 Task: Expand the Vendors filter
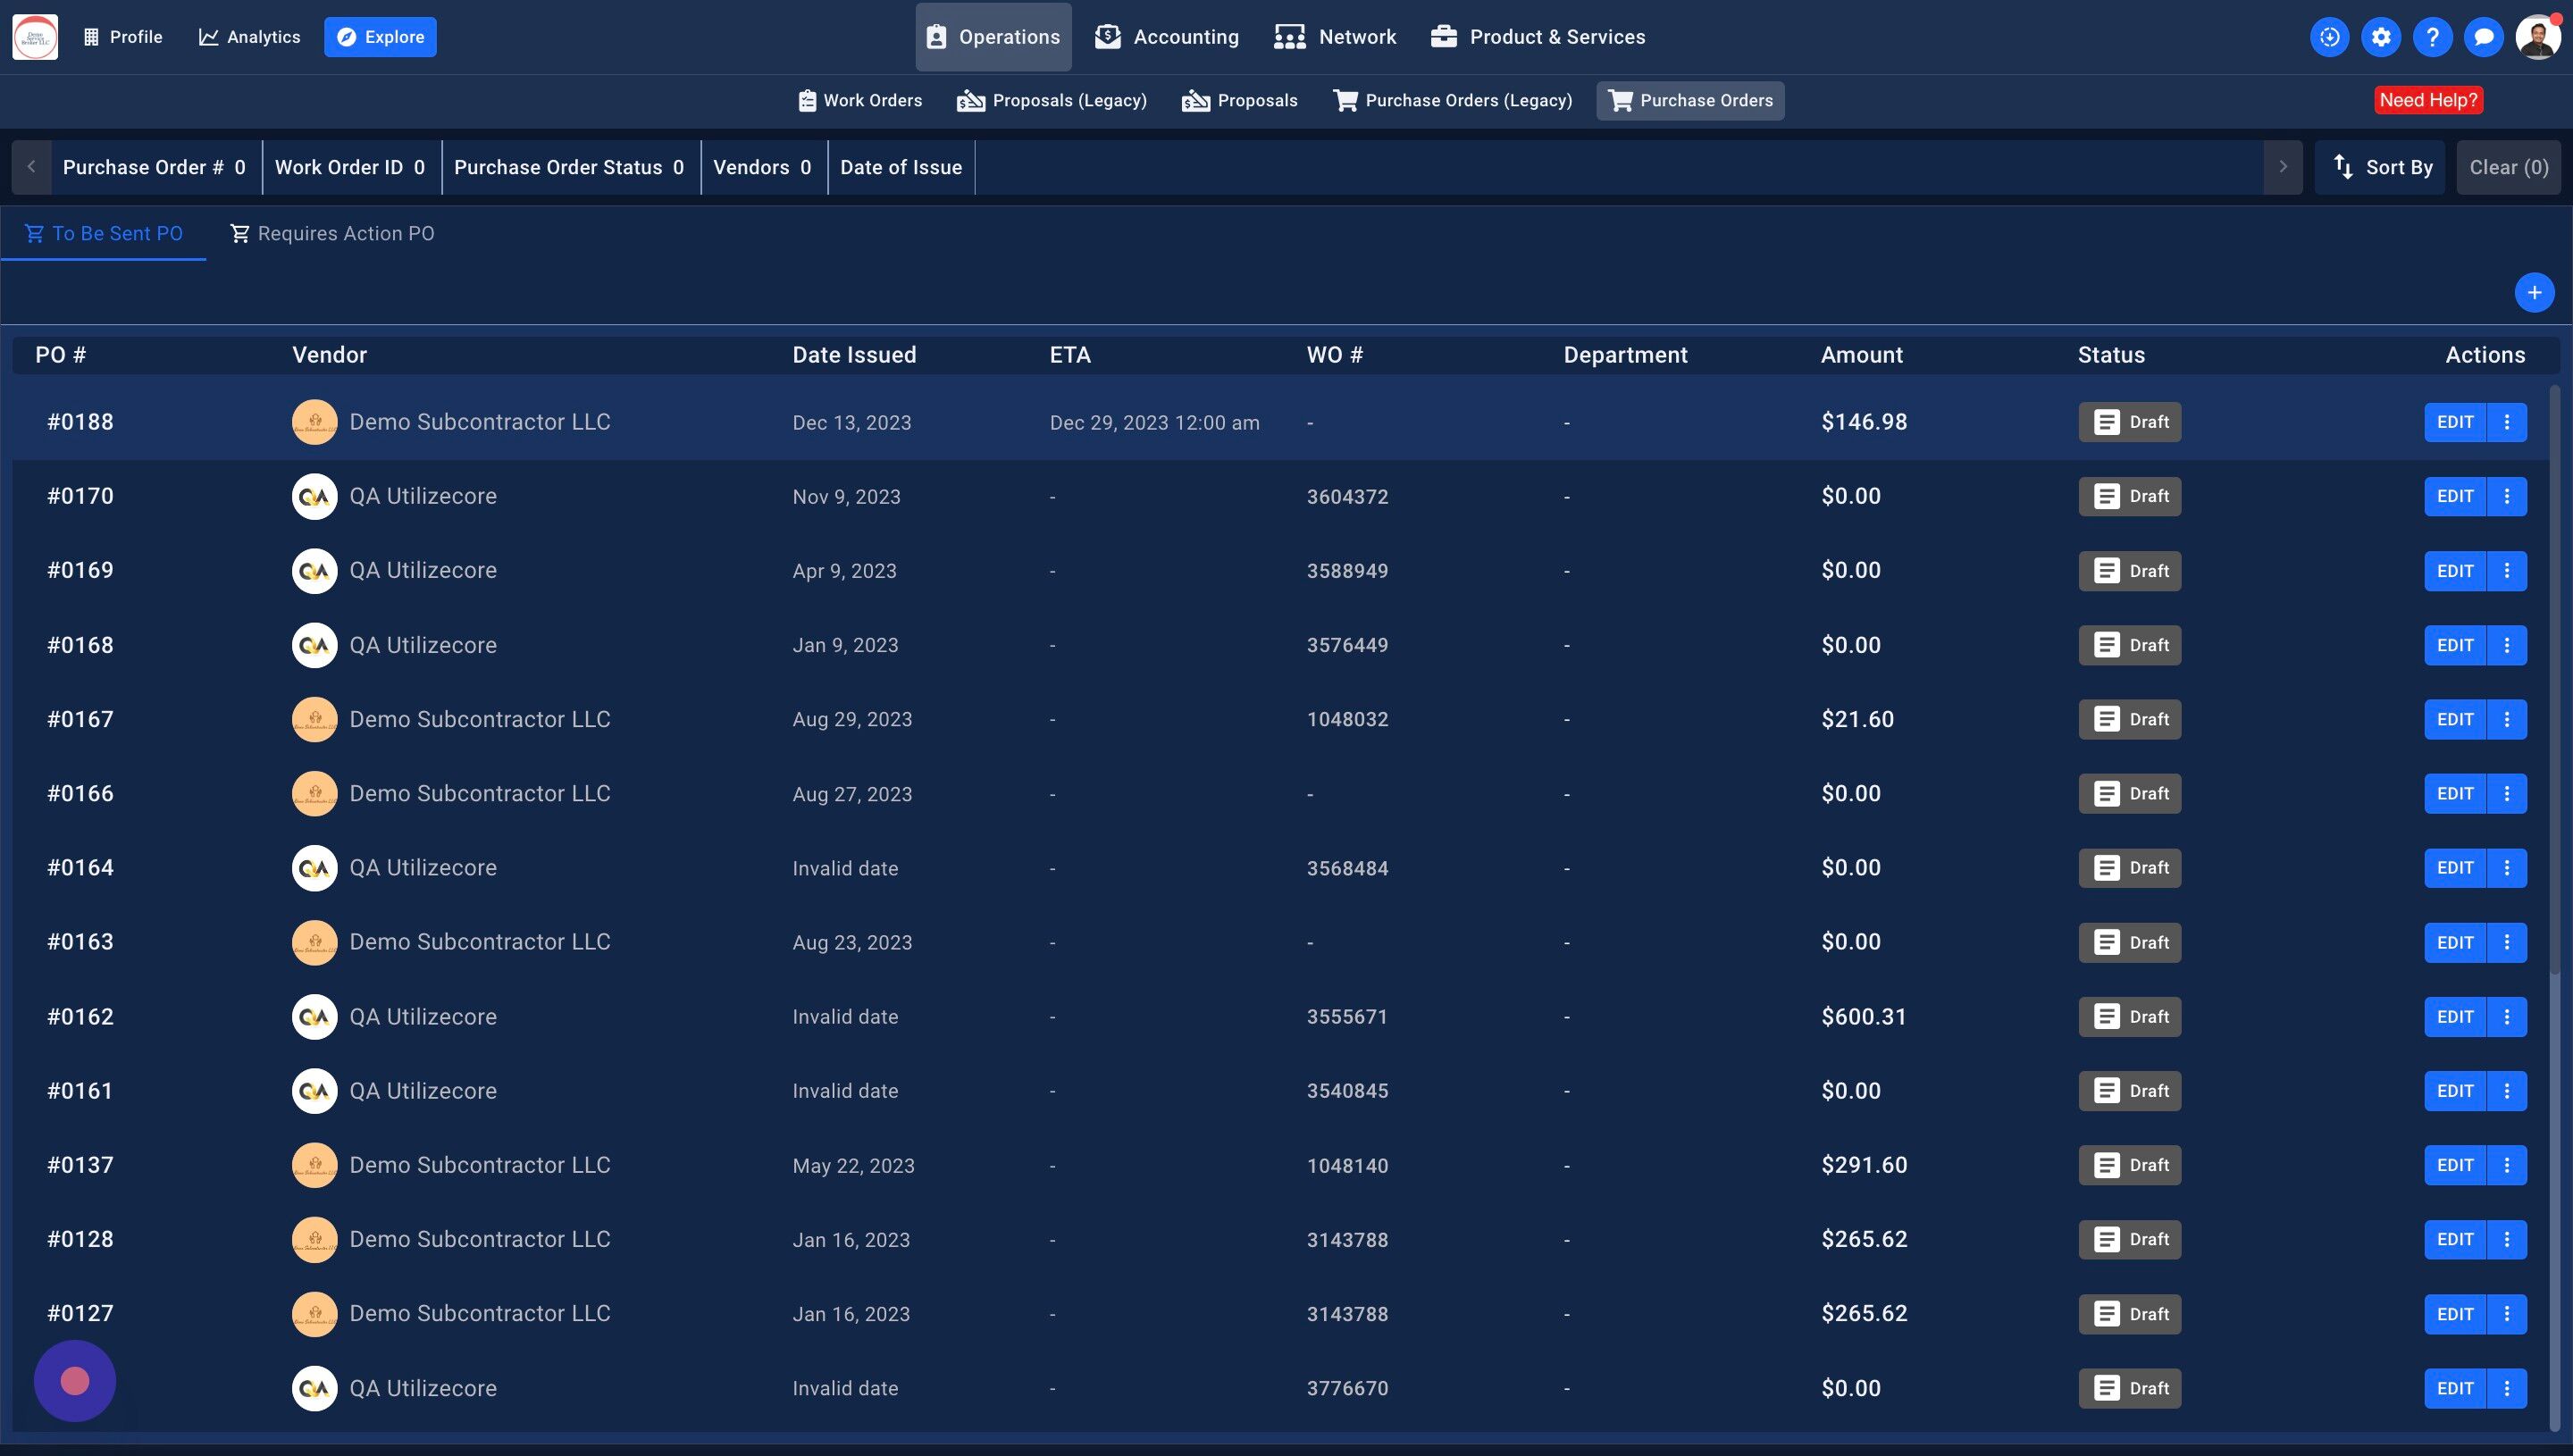coord(762,167)
